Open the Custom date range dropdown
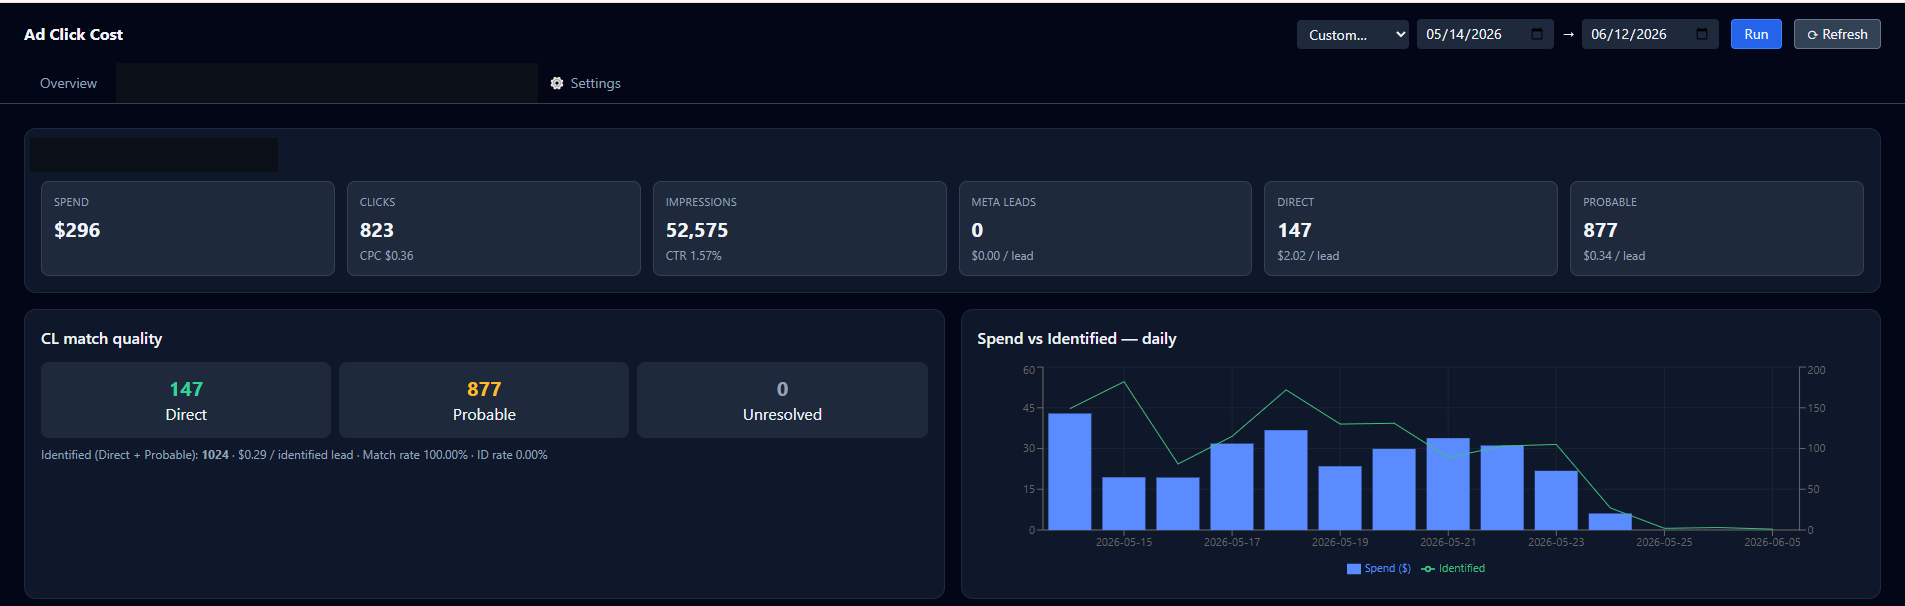The height and width of the screenshot is (606, 1905). pyautogui.click(x=1352, y=34)
